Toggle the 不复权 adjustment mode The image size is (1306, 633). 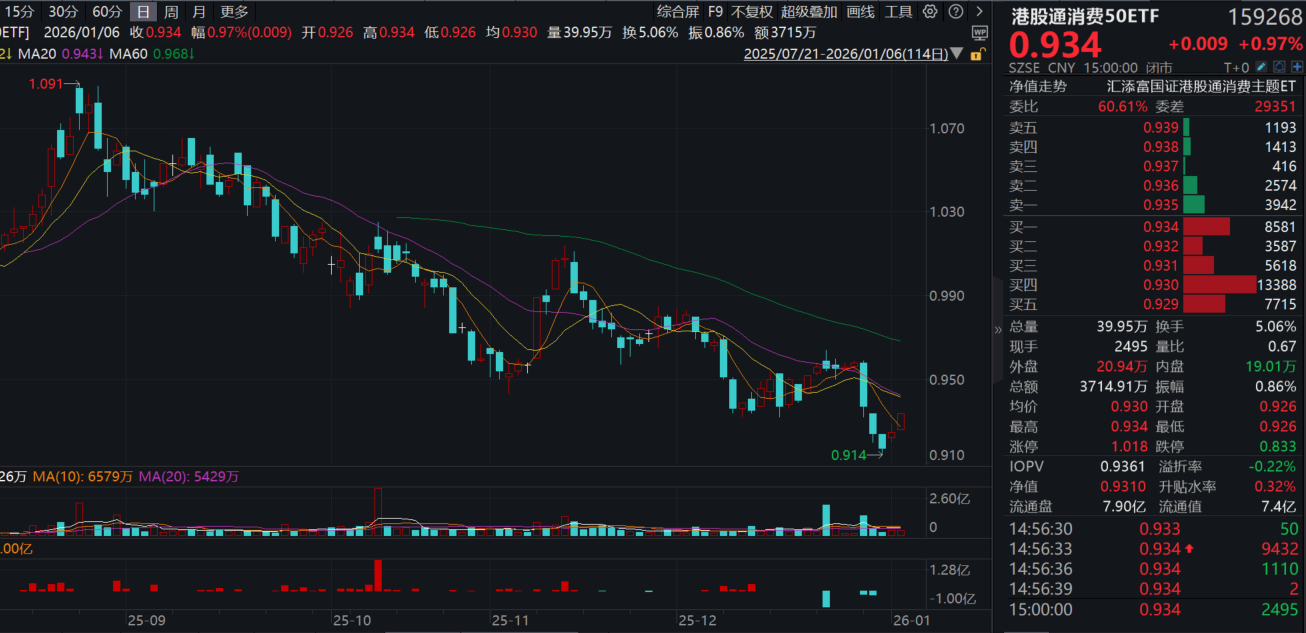[x=751, y=12]
